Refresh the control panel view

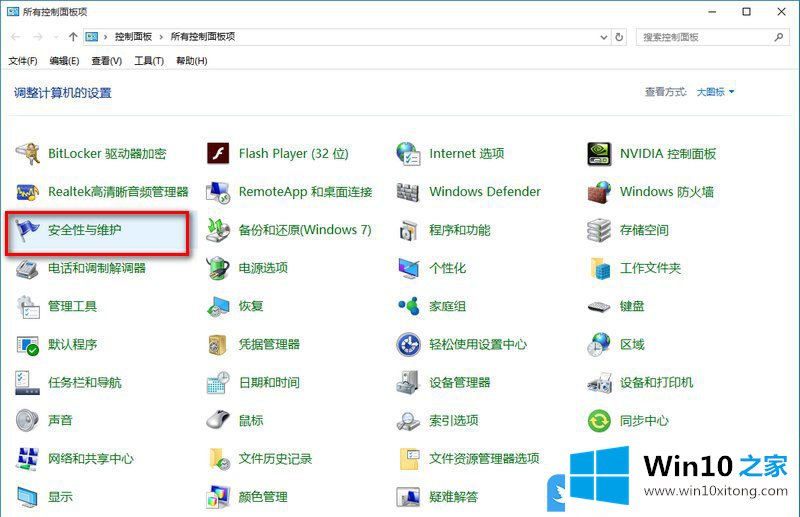(x=619, y=37)
